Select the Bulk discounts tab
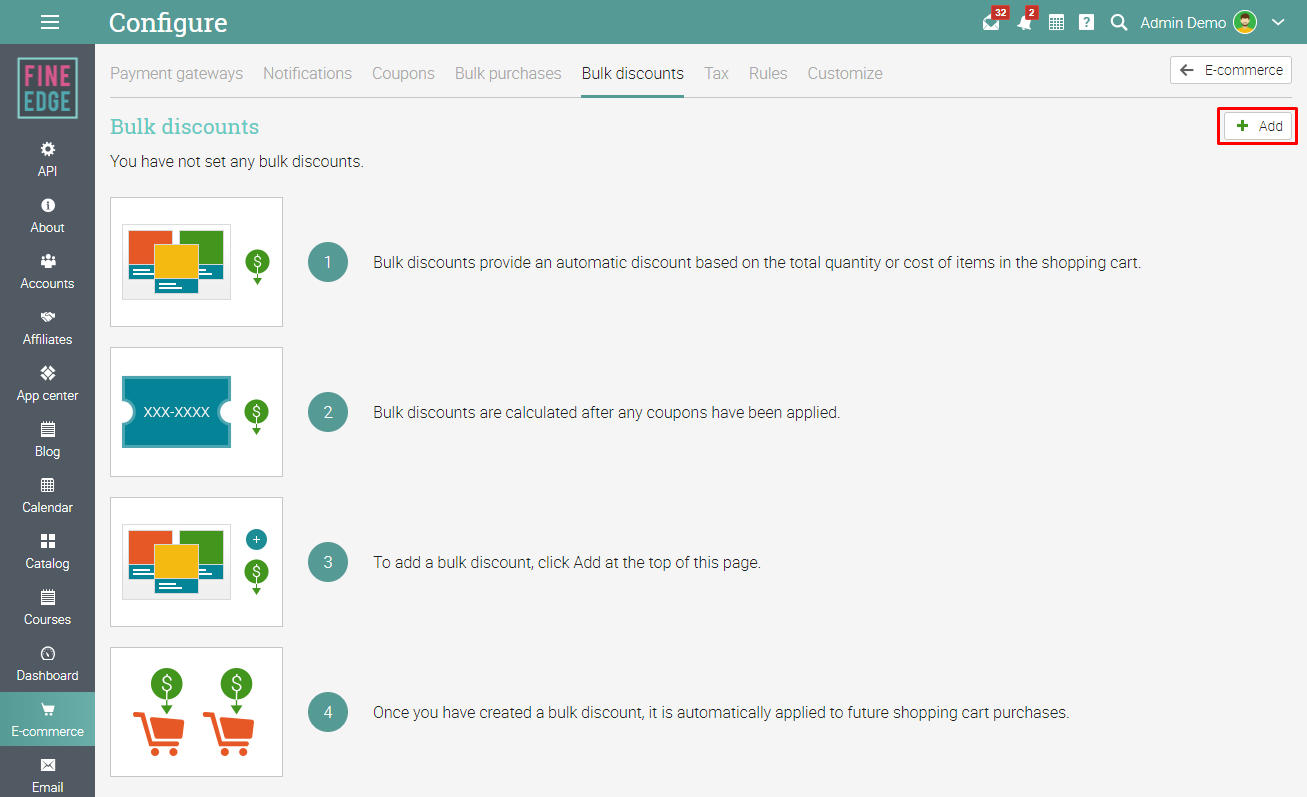Screen dimensions: 1307x797 [633, 73]
